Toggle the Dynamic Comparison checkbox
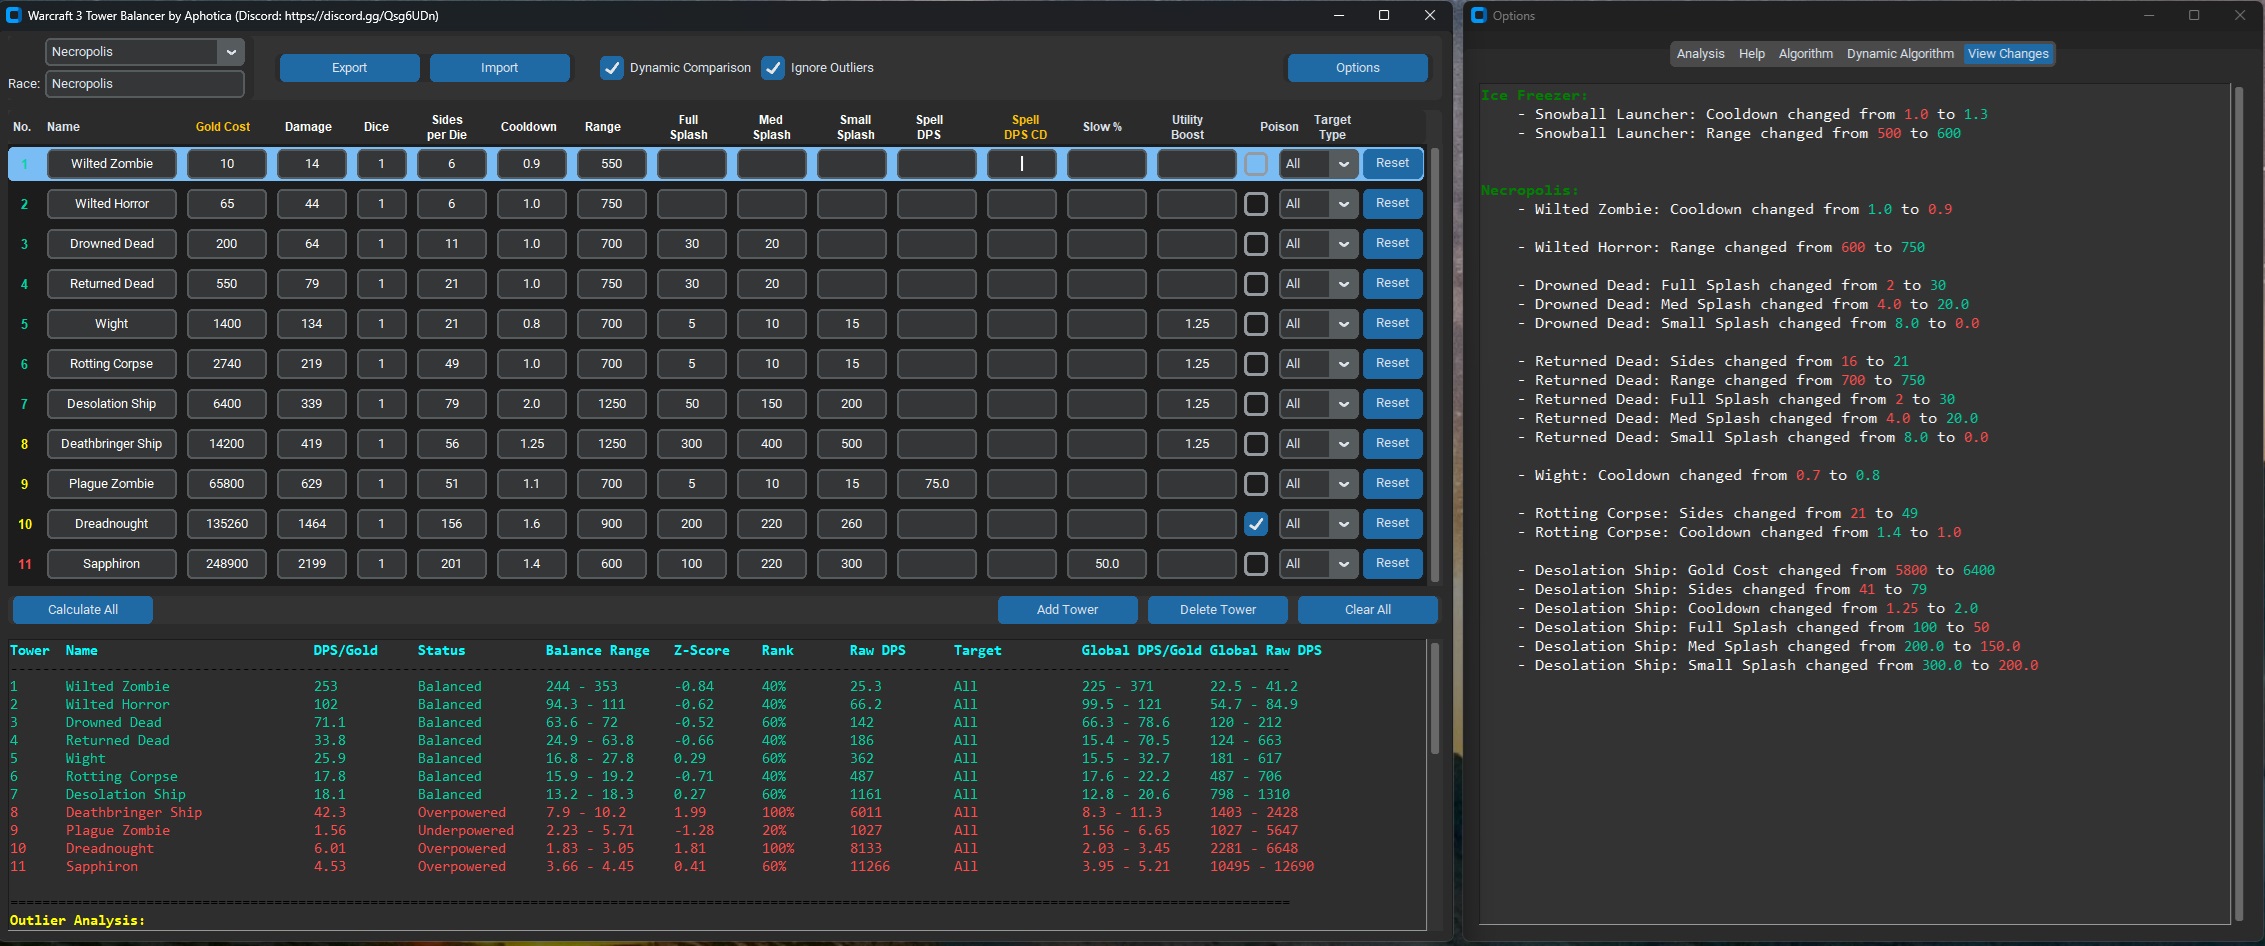The image size is (2265, 946). click(x=611, y=68)
